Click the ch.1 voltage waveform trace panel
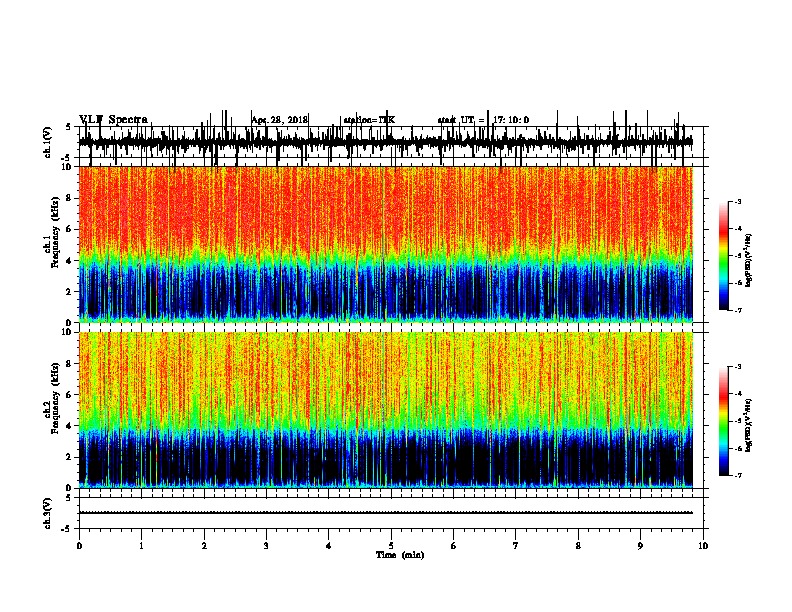Image resolution: width=792 pixels, height=612 pixels. (x=391, y=142)
